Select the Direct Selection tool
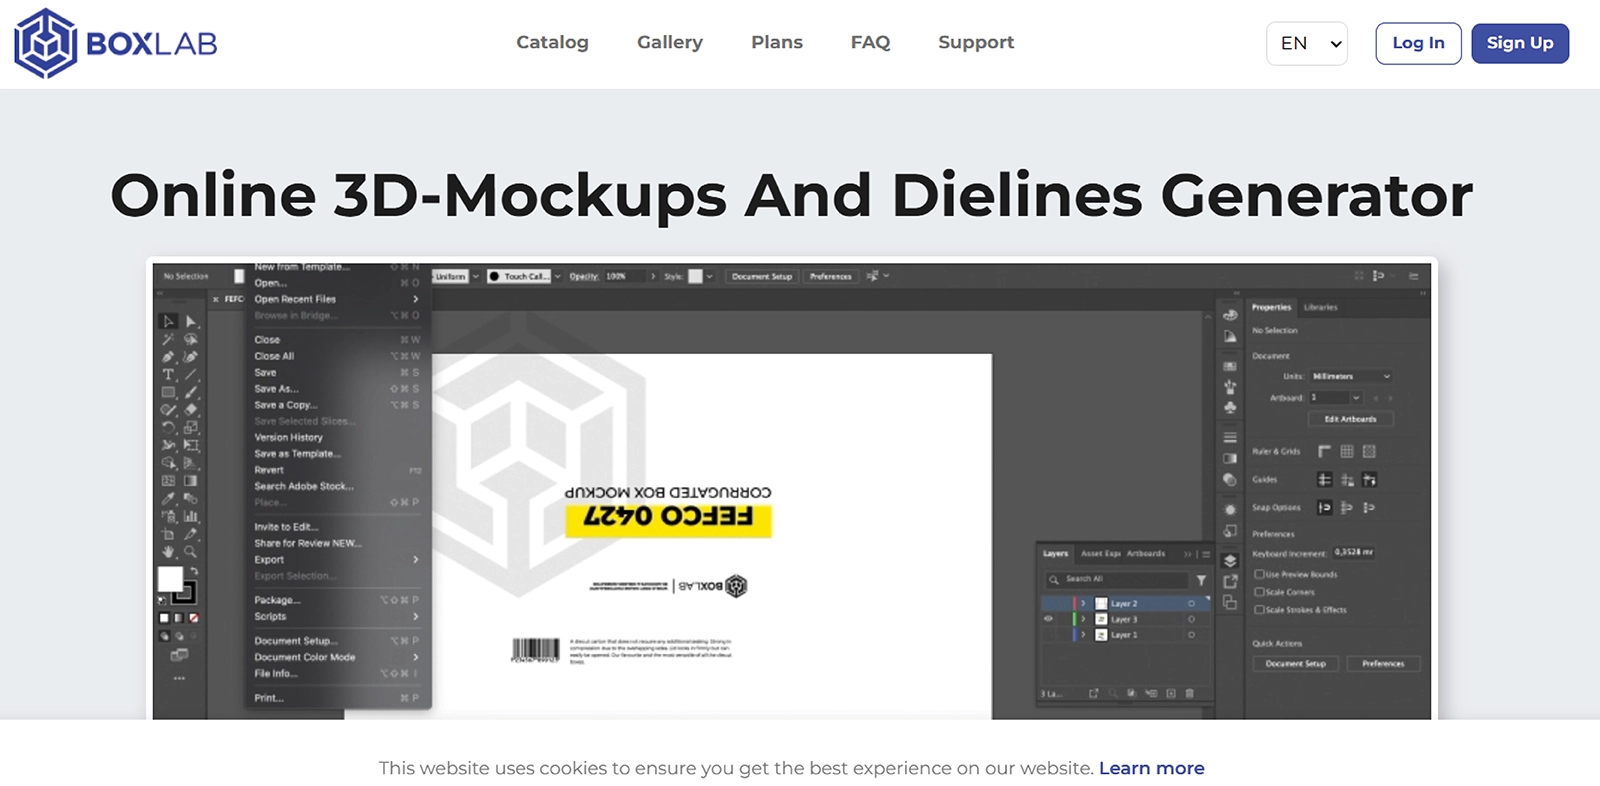The image size is (1600, 786). [x=190, y=321]
